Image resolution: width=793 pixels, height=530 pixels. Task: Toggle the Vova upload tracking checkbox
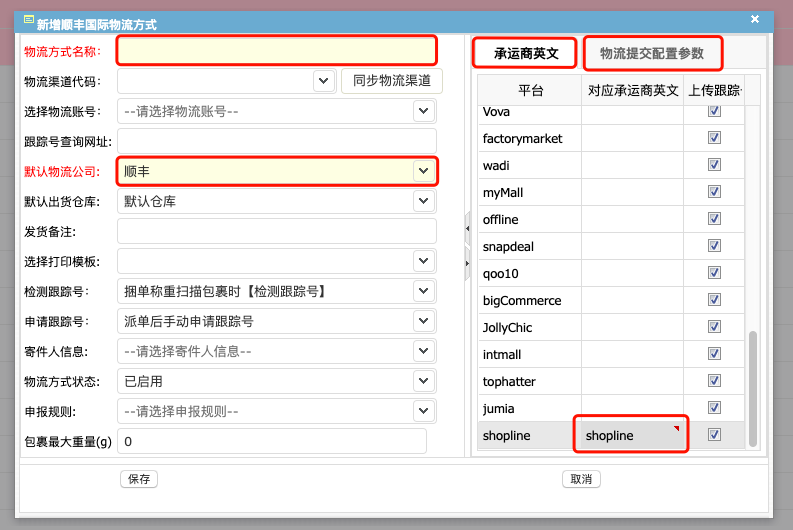[714, 110]
